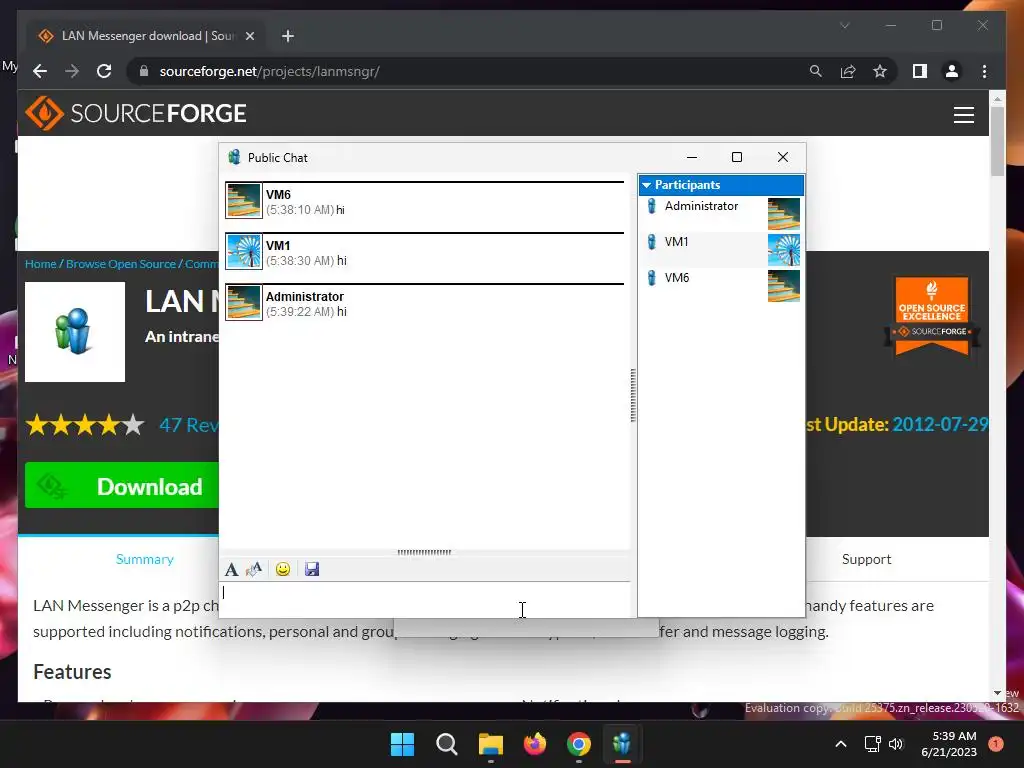Click Administrator's avatar beside its chat message
Screen dimensions: 1024x768
pos(244,302)
